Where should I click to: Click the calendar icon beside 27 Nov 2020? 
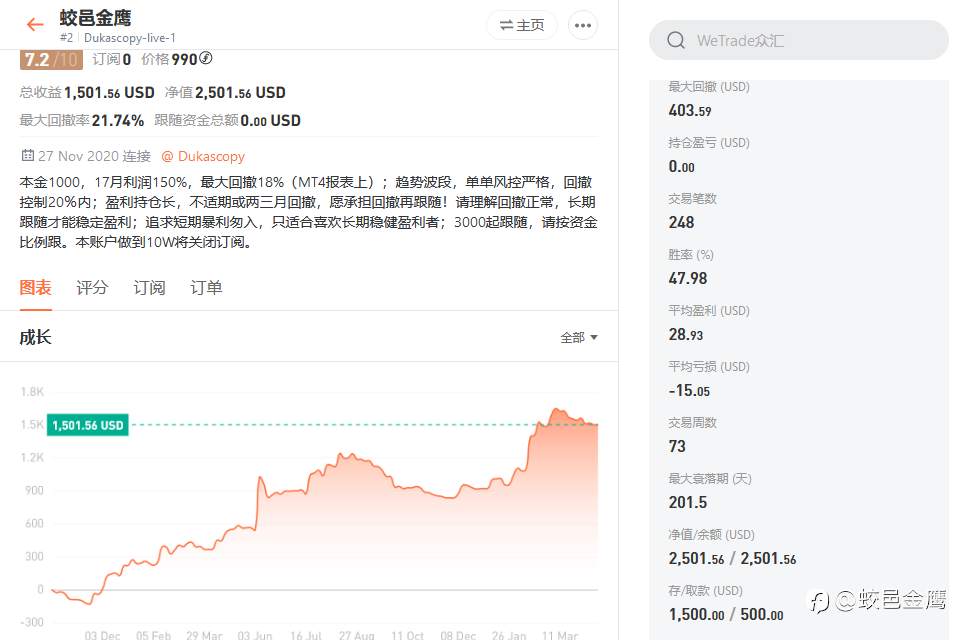27,155
